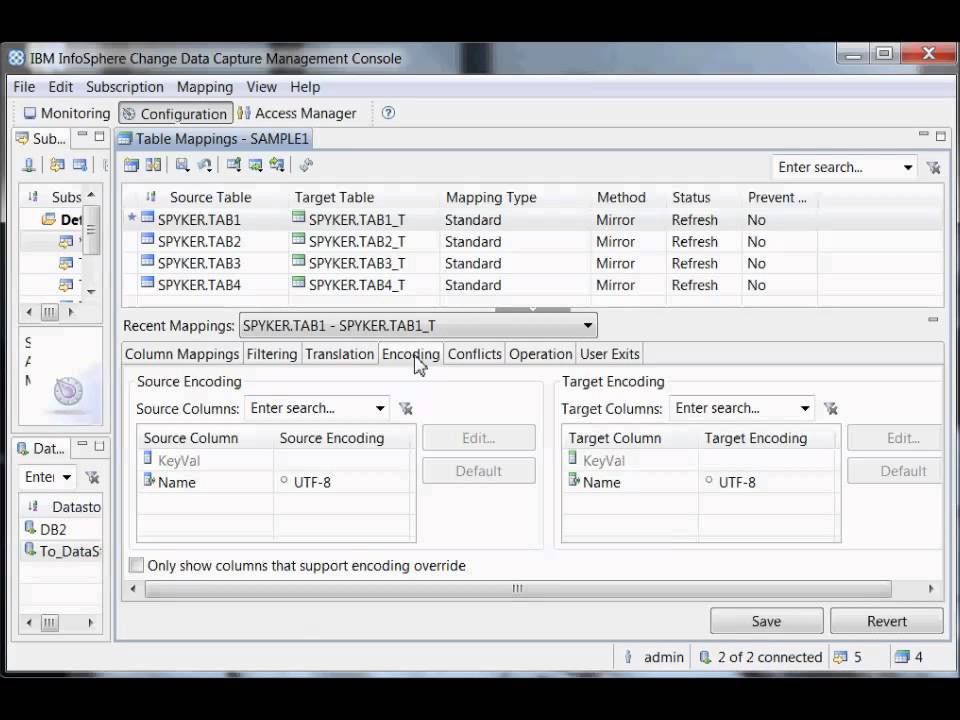The width and height of the screenshot is (960, 720).
Task: Open the Help menu
Action: pos(305,87)
